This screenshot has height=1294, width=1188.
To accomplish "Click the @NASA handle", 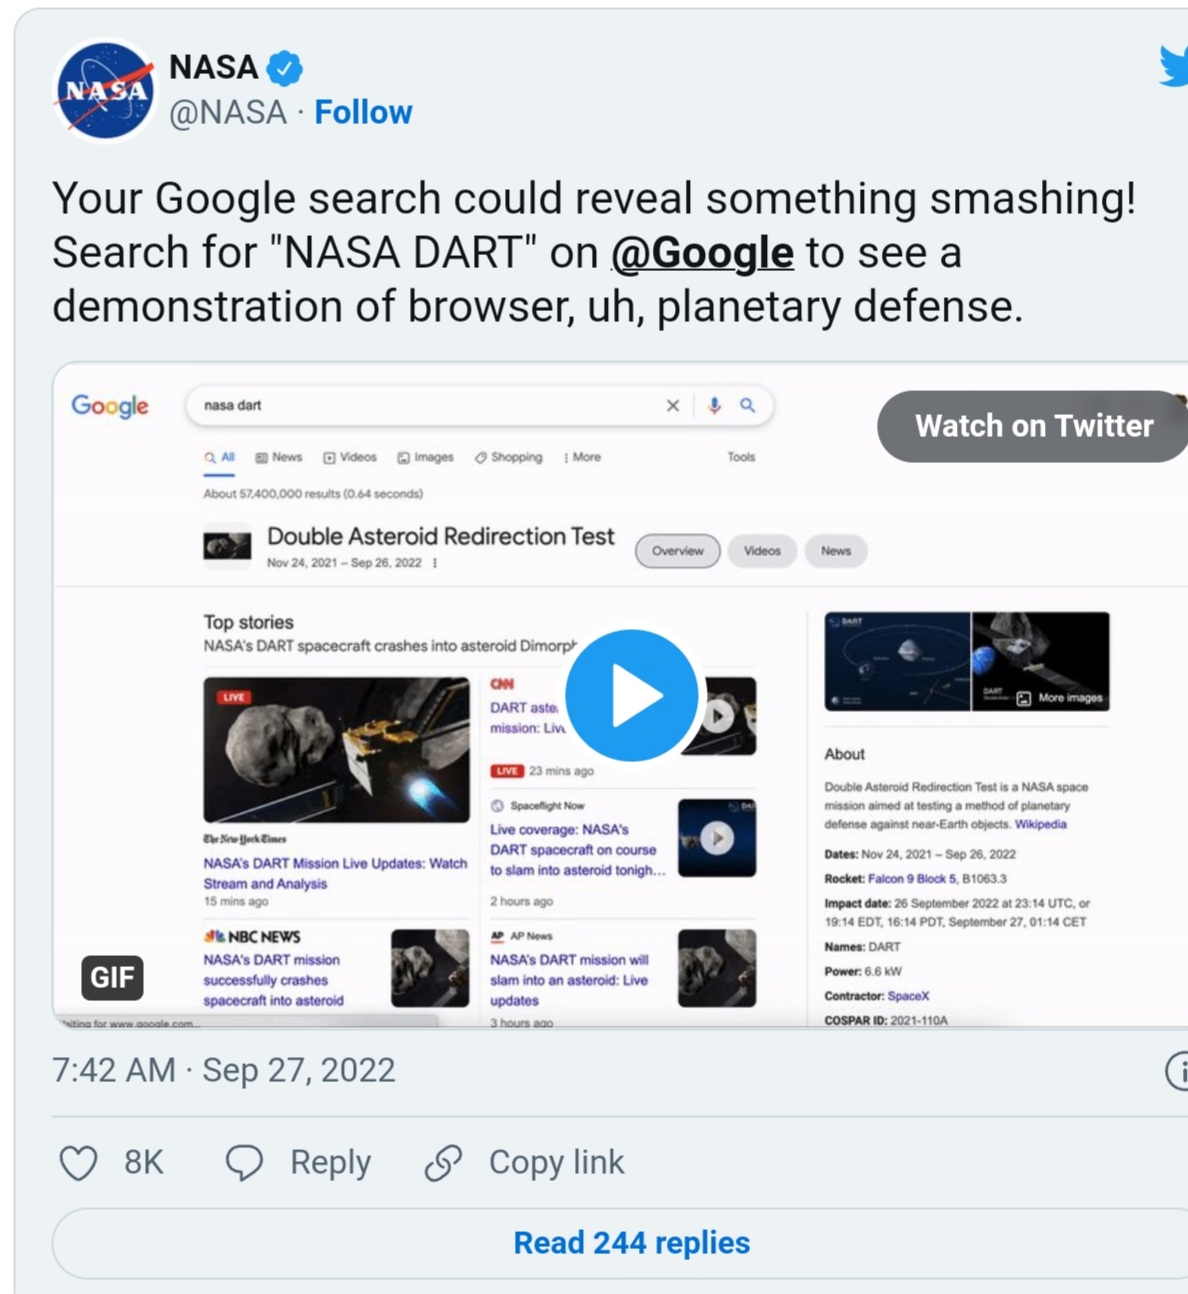I will tap(228, 112).
